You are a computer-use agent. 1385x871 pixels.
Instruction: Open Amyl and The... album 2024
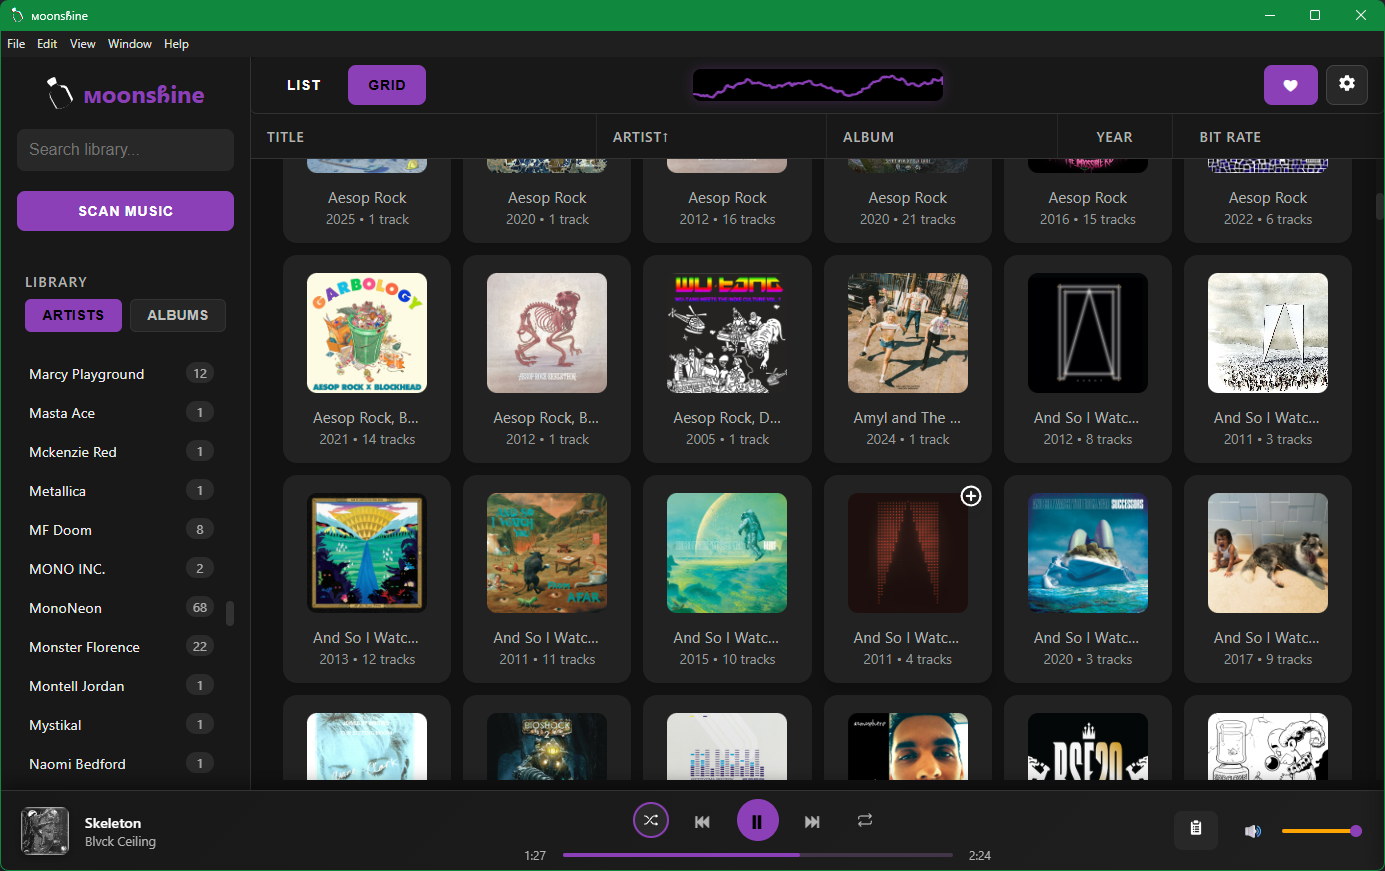click(x=908, y=333)
